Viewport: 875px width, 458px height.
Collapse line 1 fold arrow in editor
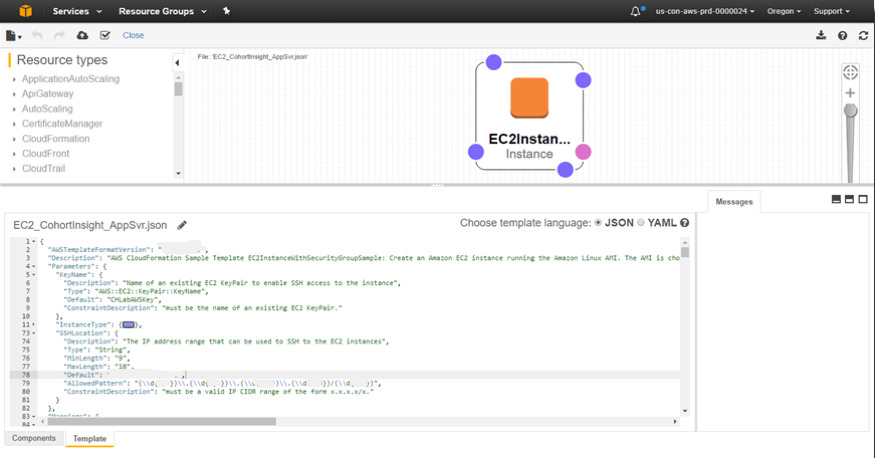point(34,242)
